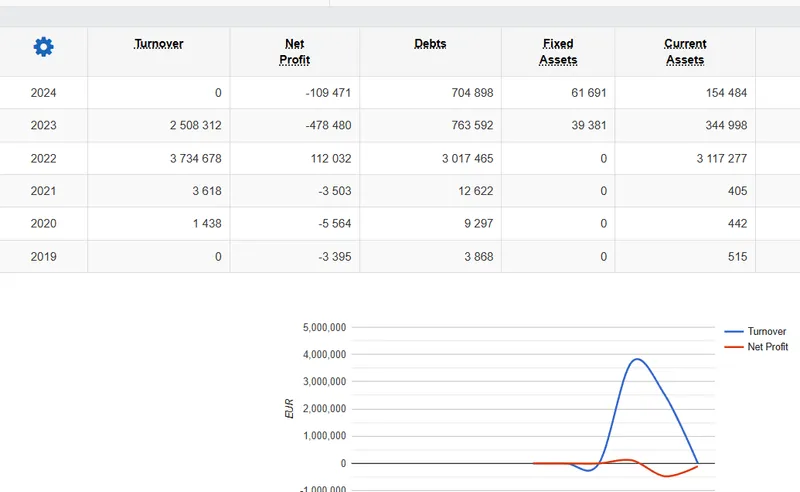The width and height of the screenshot is (800, 492).
Task: Click the Net Profit column header
Action: pos(294,52)
